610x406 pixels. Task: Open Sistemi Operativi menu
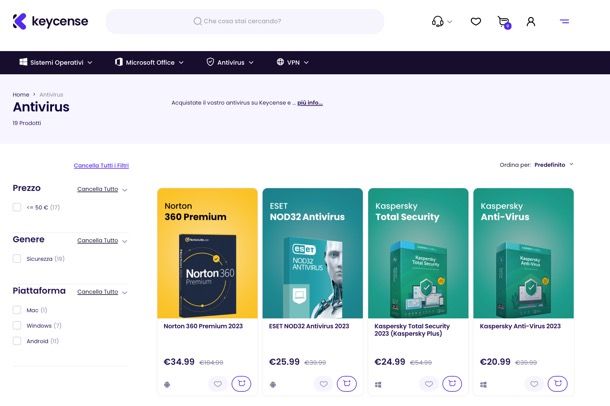(x=56, y=62)
